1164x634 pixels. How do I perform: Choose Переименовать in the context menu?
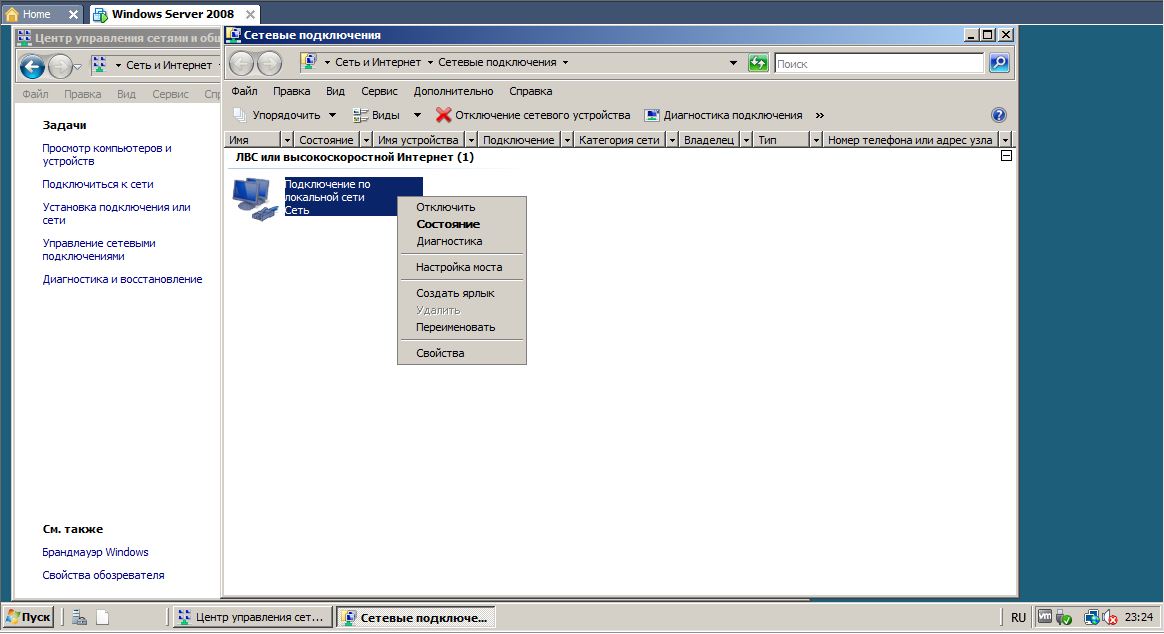click(462, 327)
